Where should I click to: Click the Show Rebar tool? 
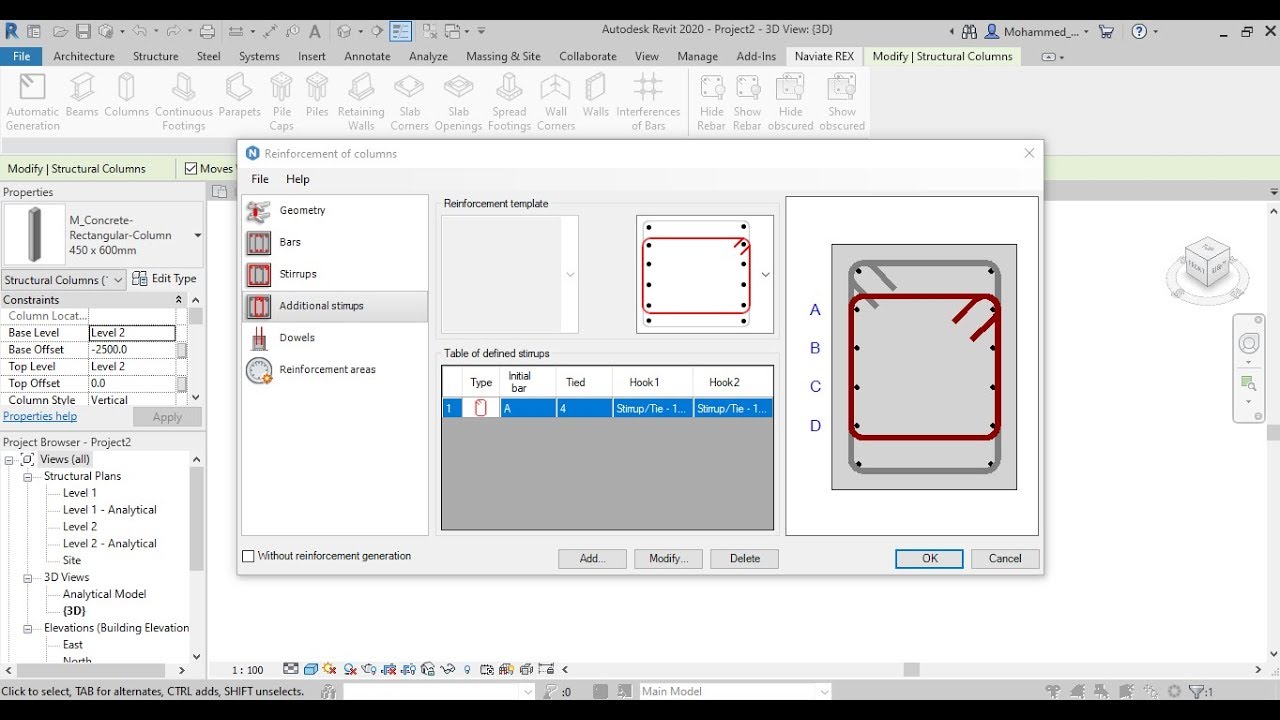click(748, 102)
